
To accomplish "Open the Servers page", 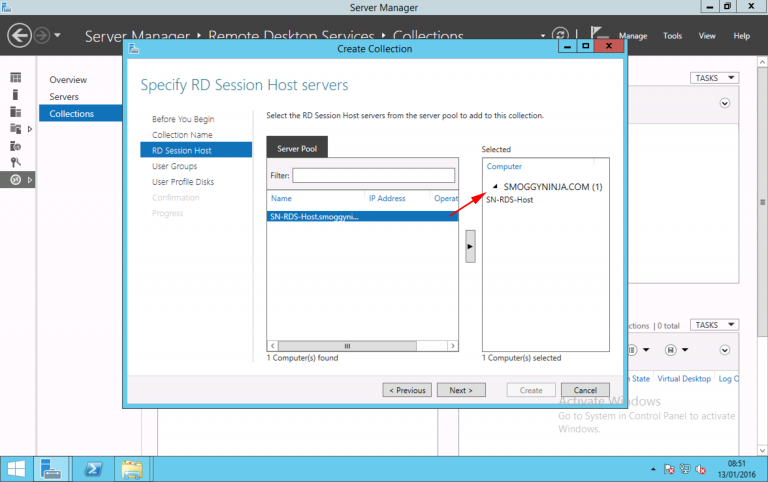I will [64, 96].
